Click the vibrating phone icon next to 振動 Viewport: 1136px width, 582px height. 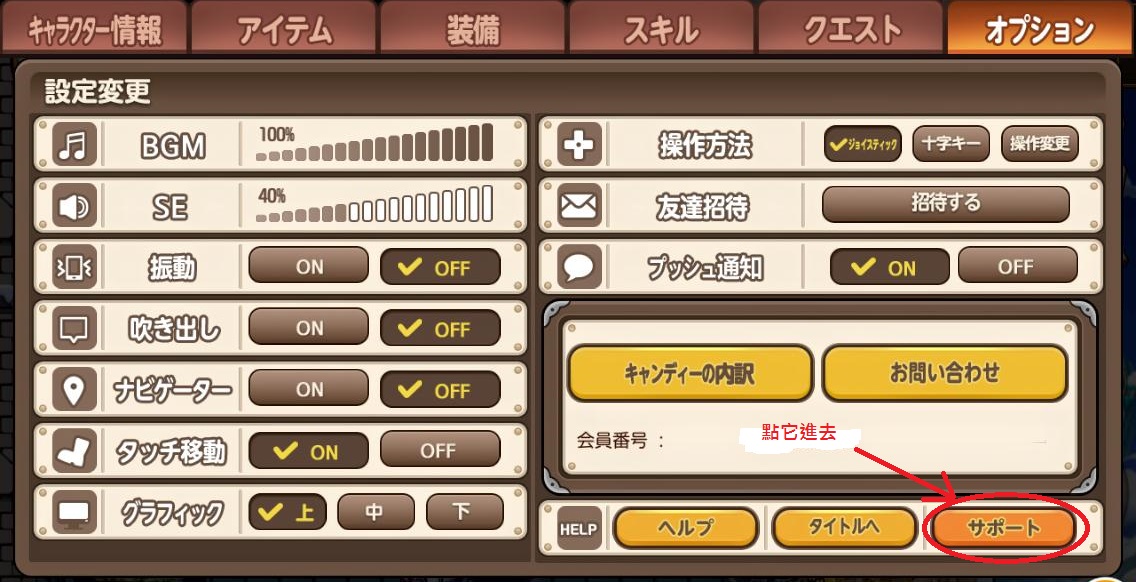(x=75, y=268)
